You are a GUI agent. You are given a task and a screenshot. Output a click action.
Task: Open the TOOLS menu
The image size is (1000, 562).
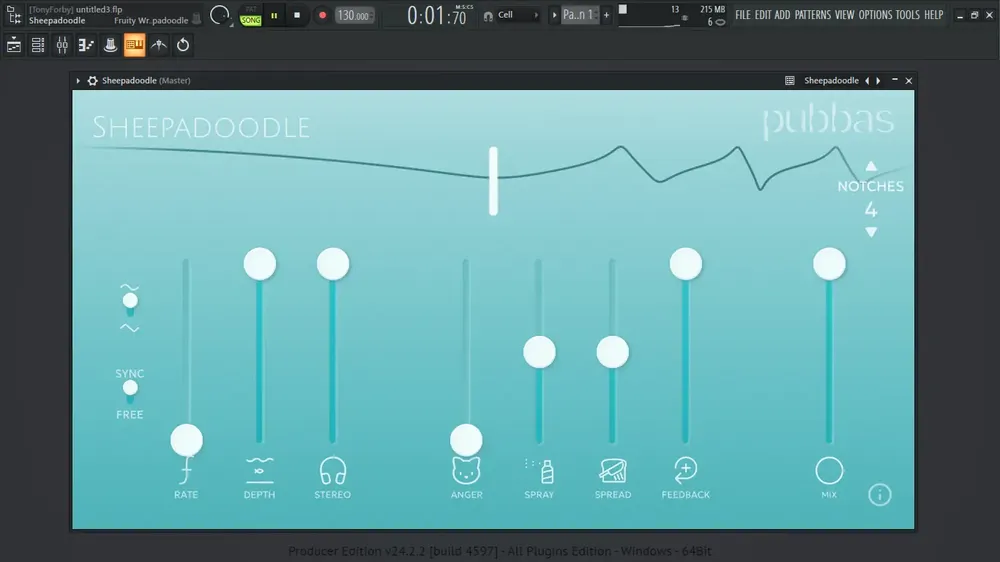(x=908, y=15)
